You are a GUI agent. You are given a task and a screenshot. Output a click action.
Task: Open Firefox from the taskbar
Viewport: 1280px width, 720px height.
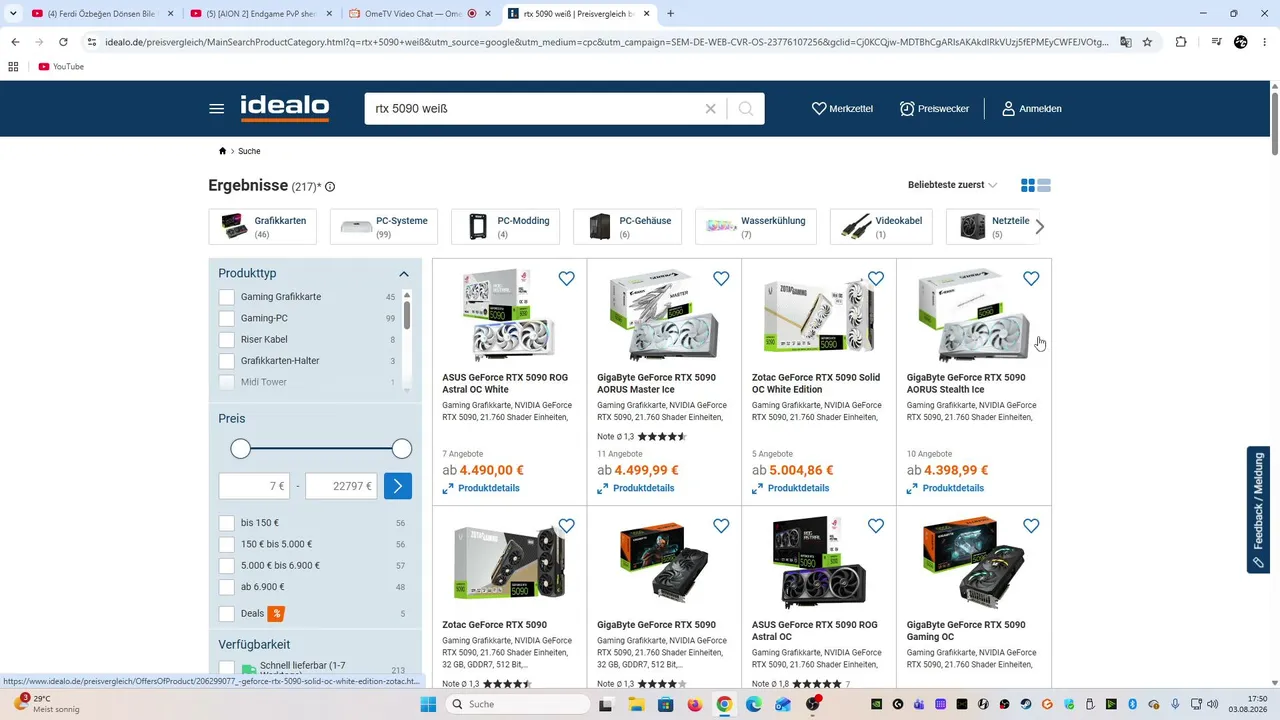(695, 704)
